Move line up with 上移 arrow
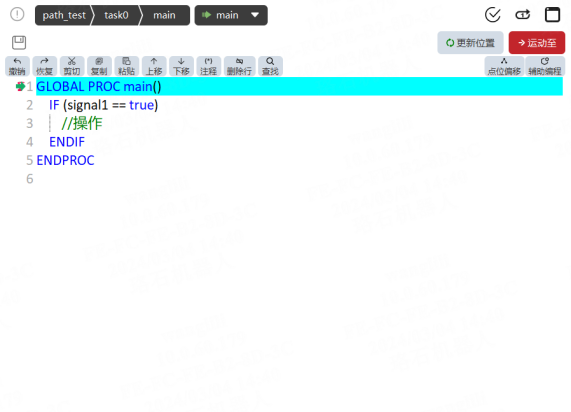This screenshot has width=571, height=412. coord(154,66)
